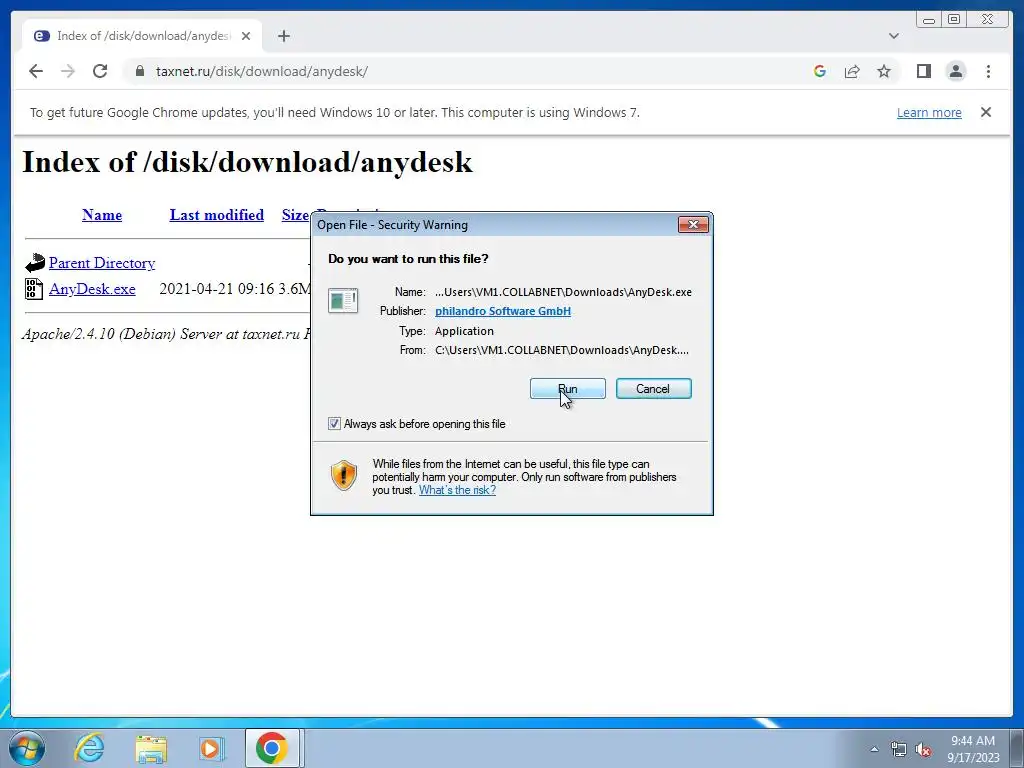Click the Apache/2.4.10 (Debian) server footer
Screen dimensions: 1024x768
[166, 334]
